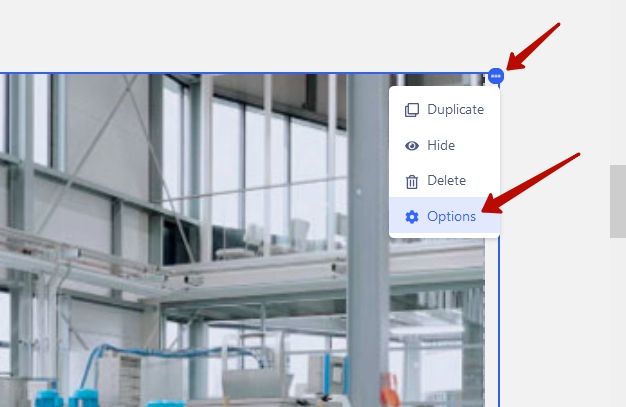Viewport: 626px width, 407px height.
Task: Click the Delete text label
Action: pos(446,181)
